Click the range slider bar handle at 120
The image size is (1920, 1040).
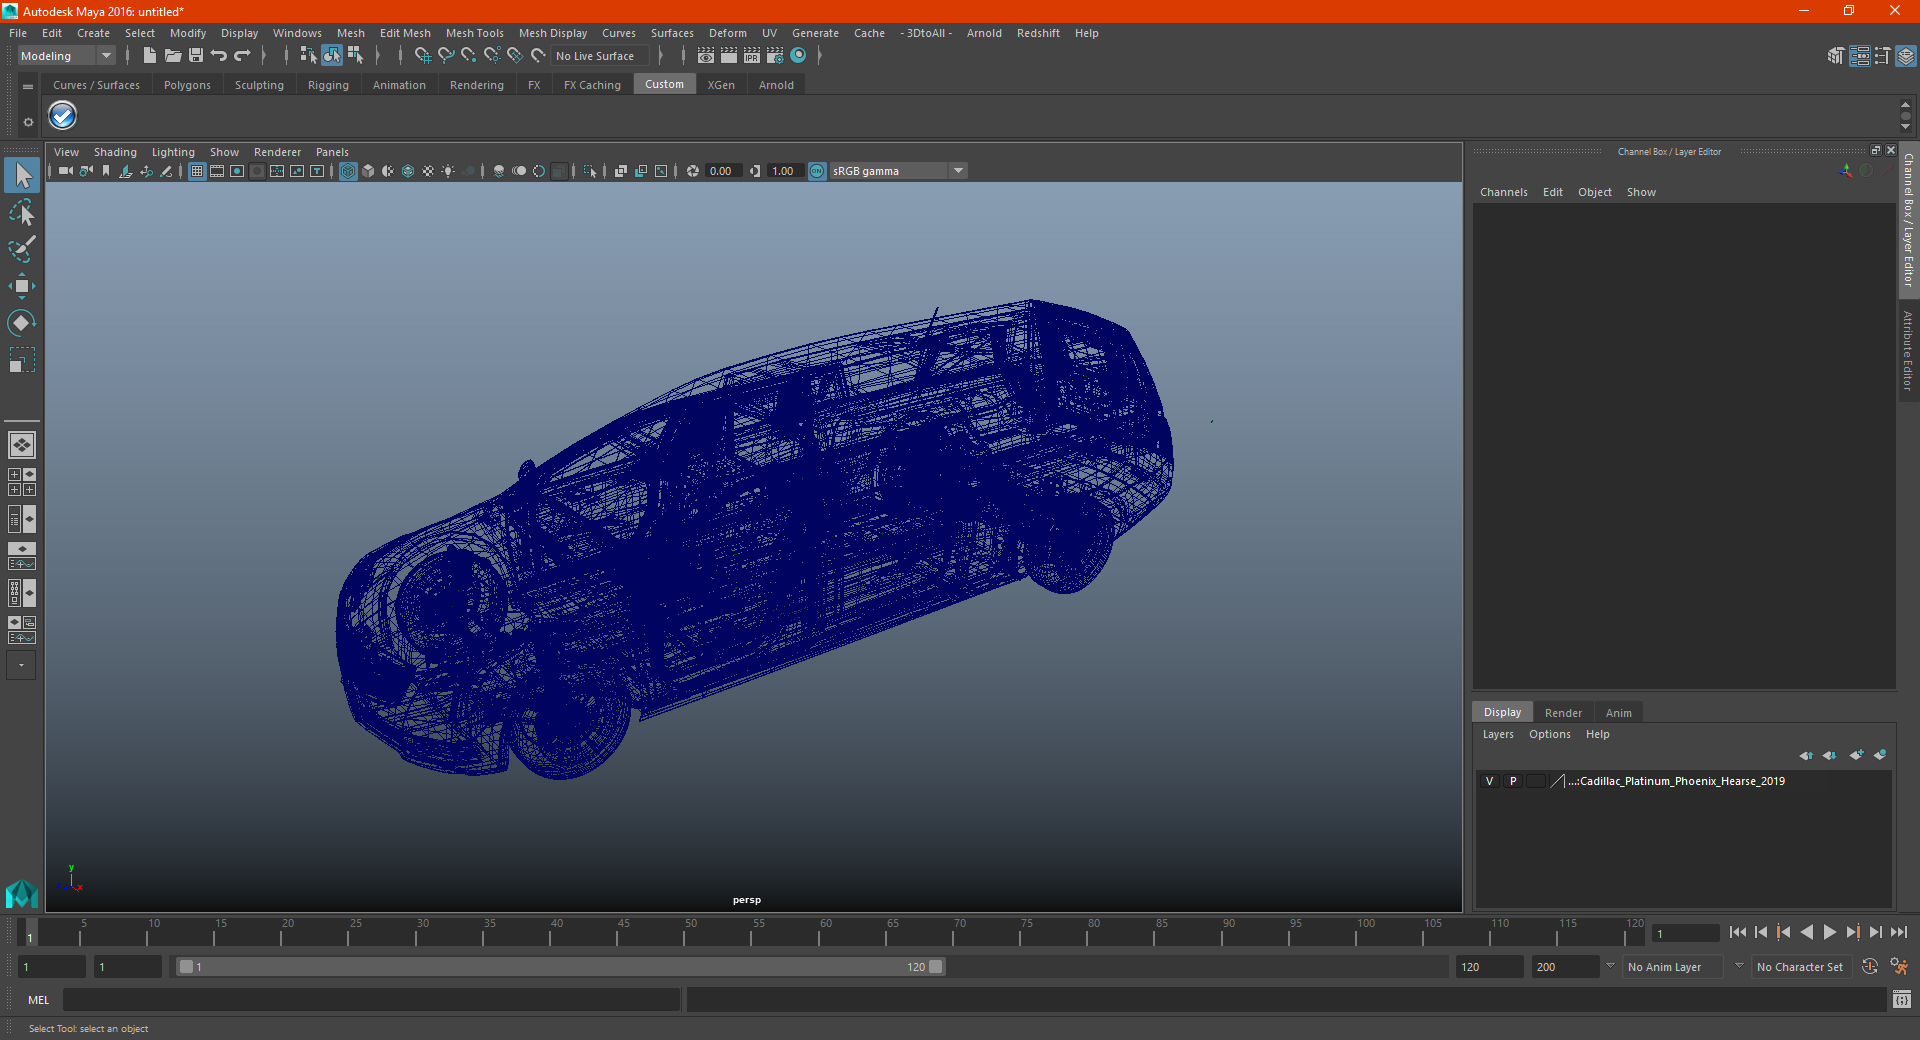(936, 967)
